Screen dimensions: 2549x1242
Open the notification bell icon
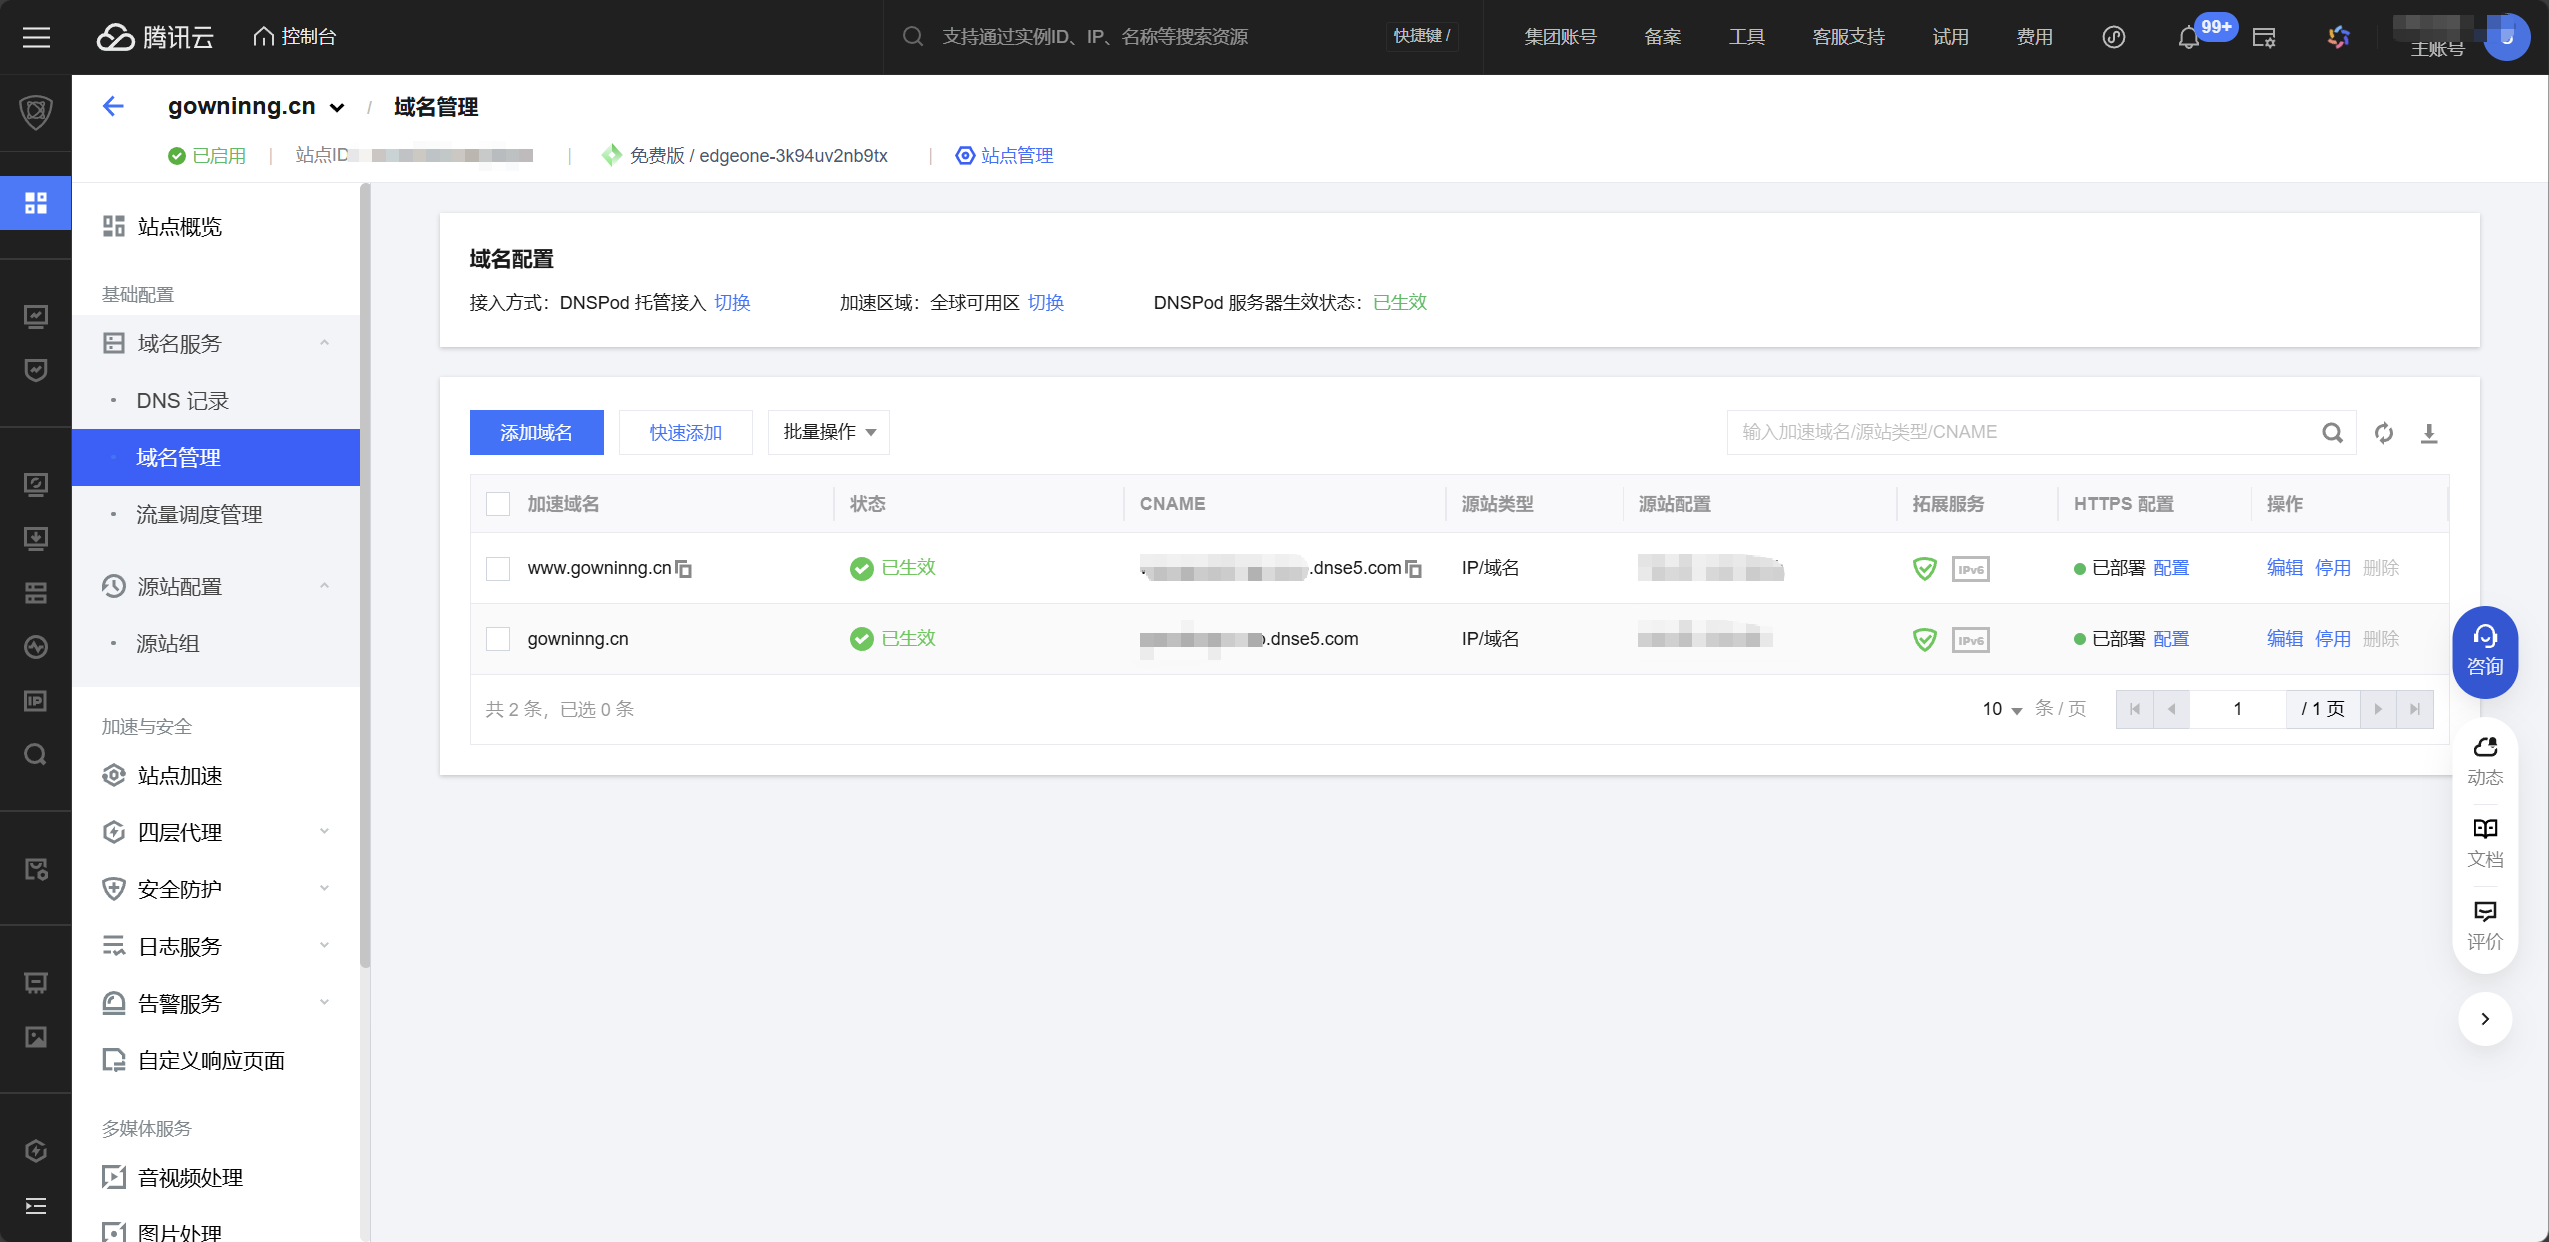click(x=2188, y=38)
